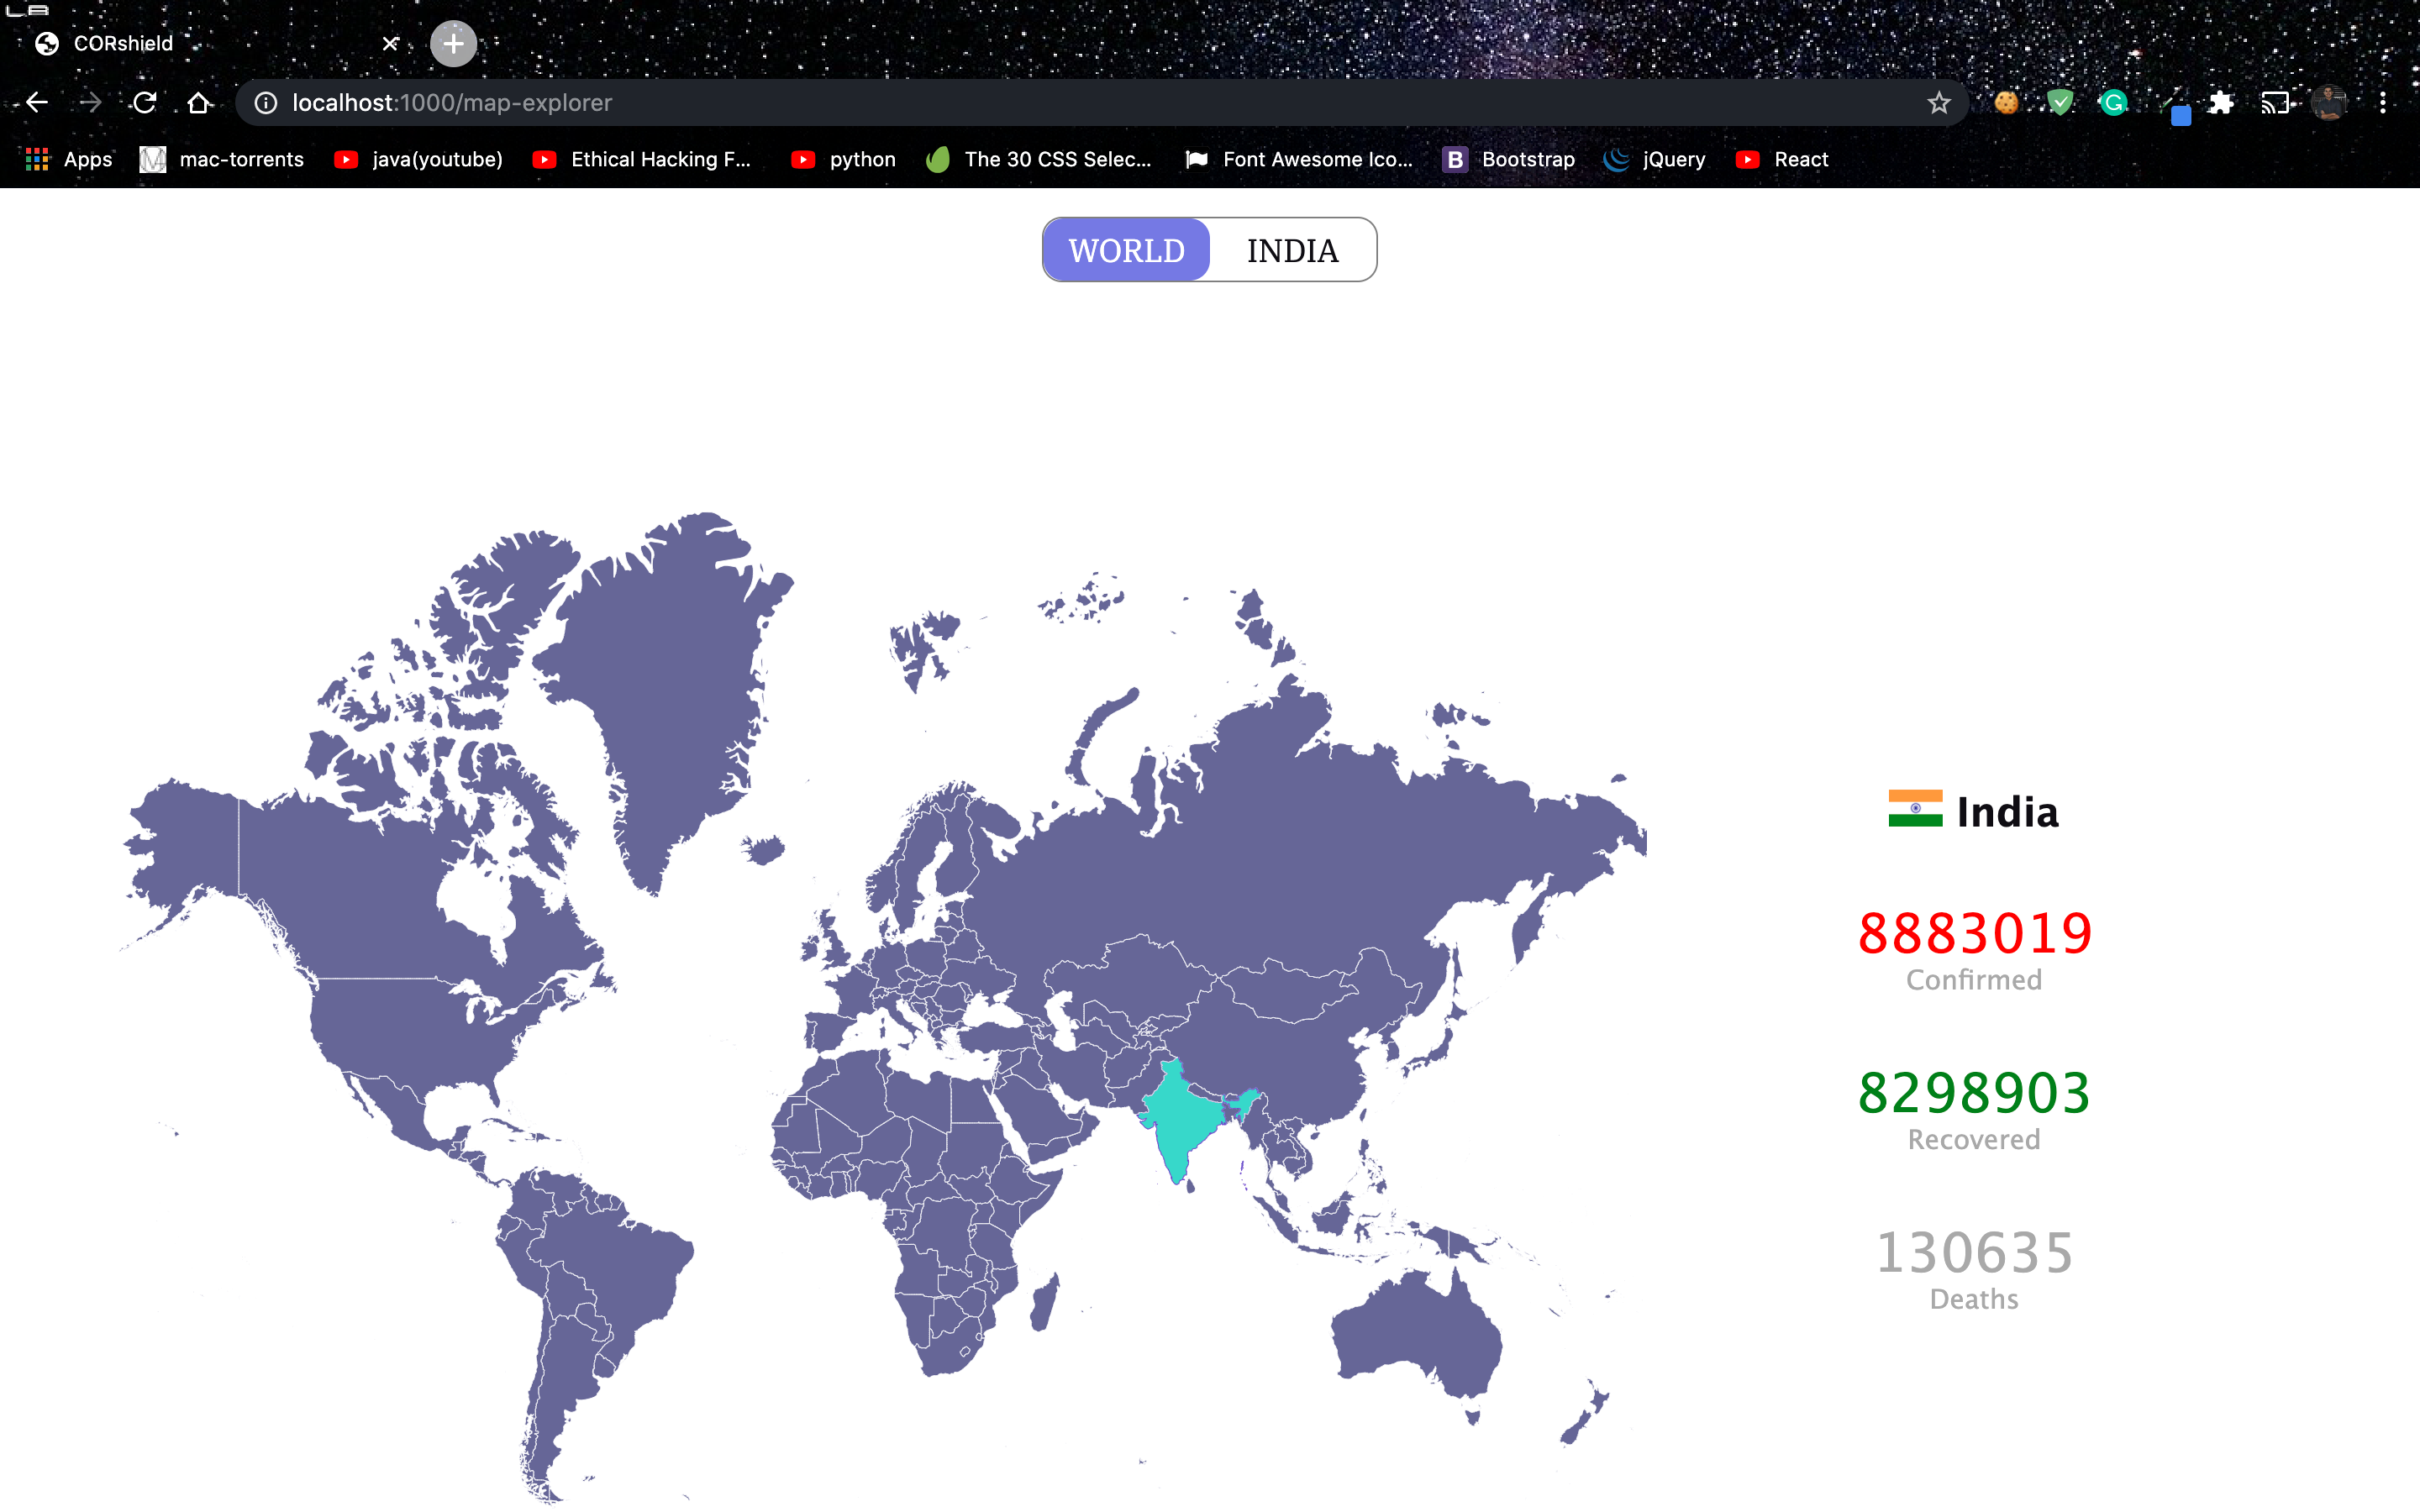2420x1512 pixels.
Task: Open a new browser tab
Action: [453, 44]
